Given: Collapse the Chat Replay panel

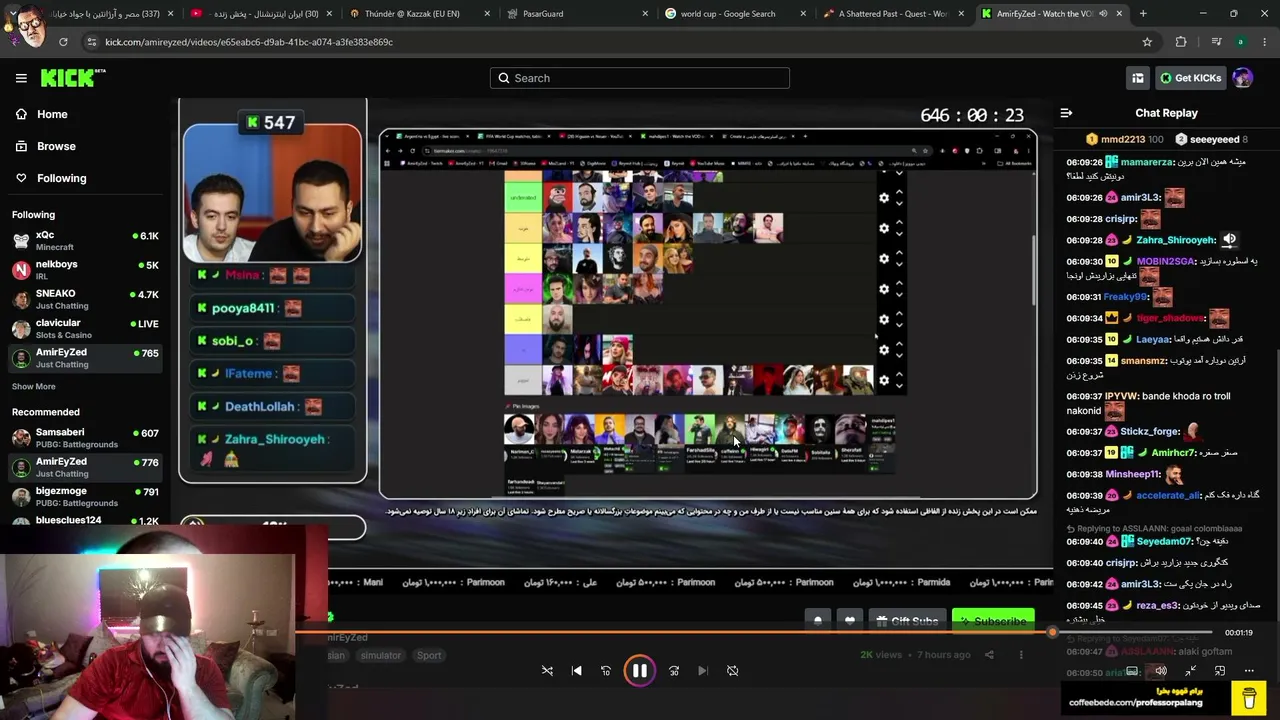Looking at the screenshot, I should point(1066,113).
